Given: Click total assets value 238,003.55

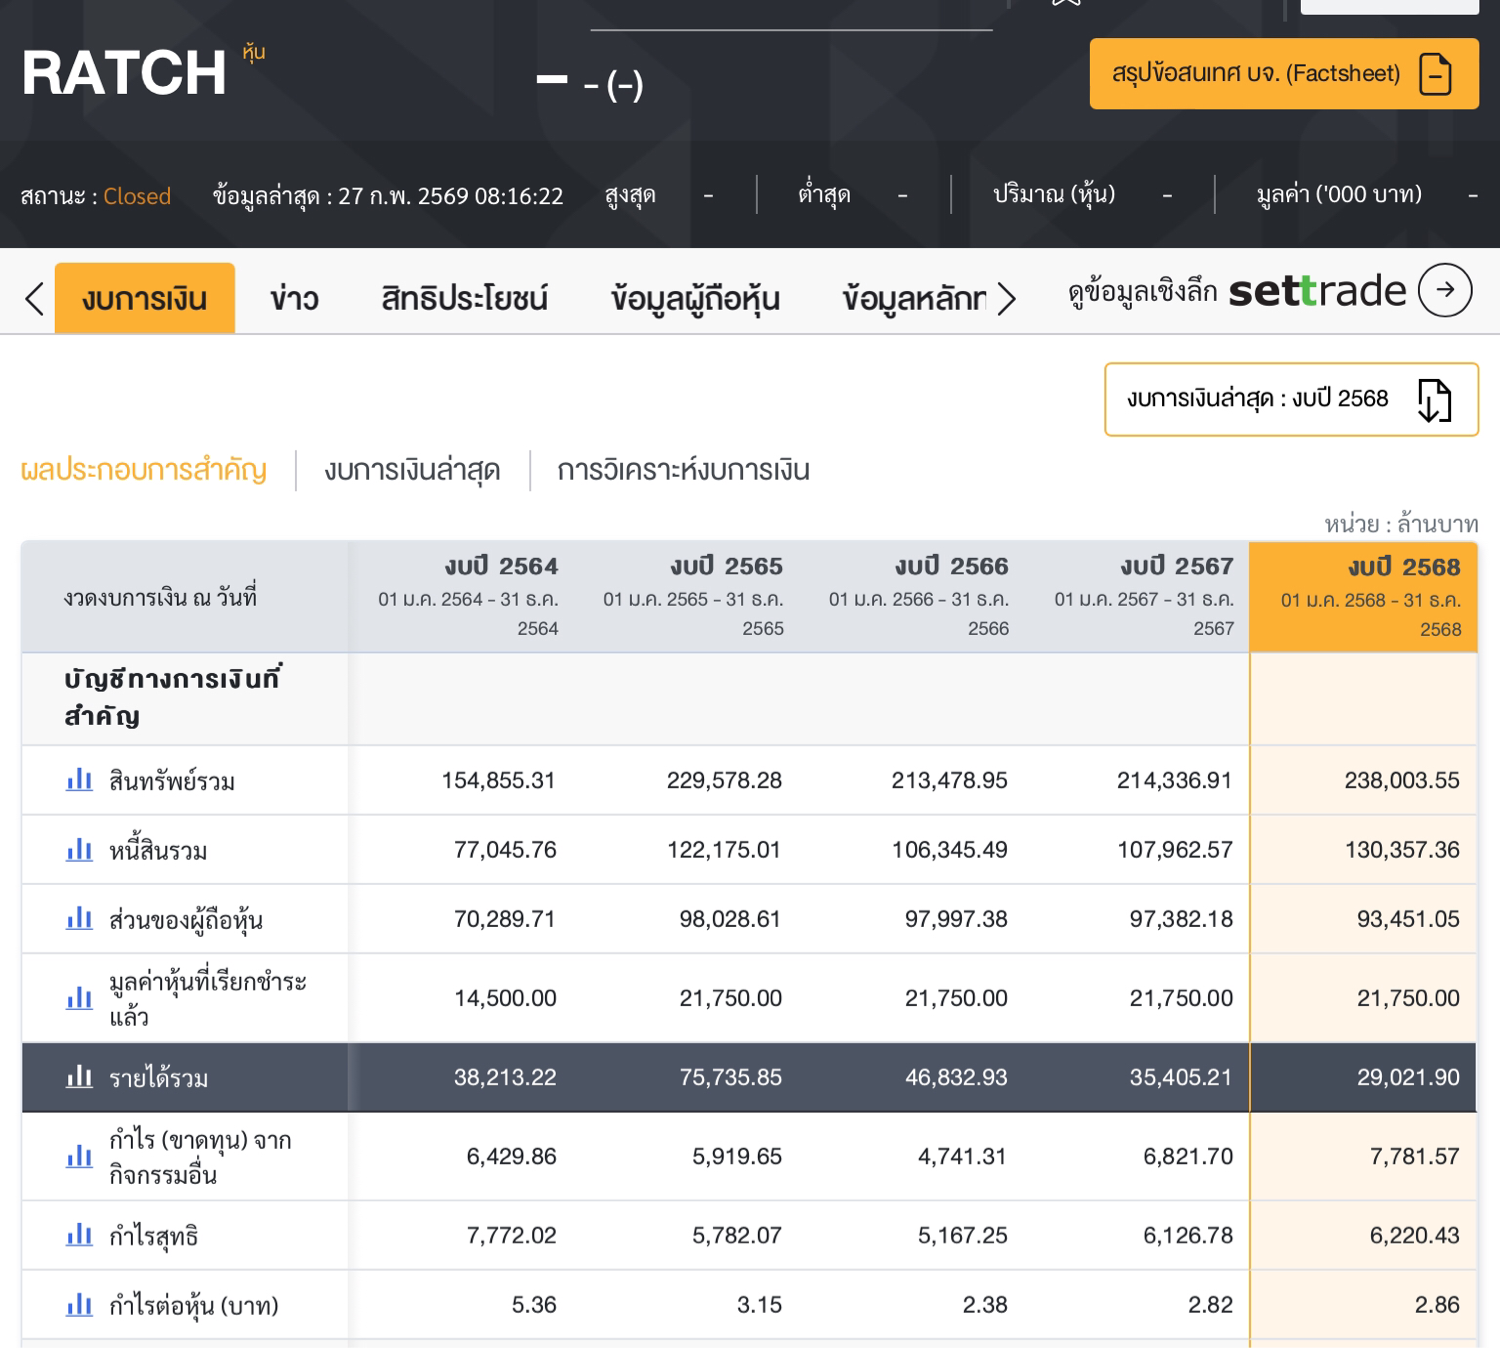Looking at the screenshot, I should click(1402, 780).
